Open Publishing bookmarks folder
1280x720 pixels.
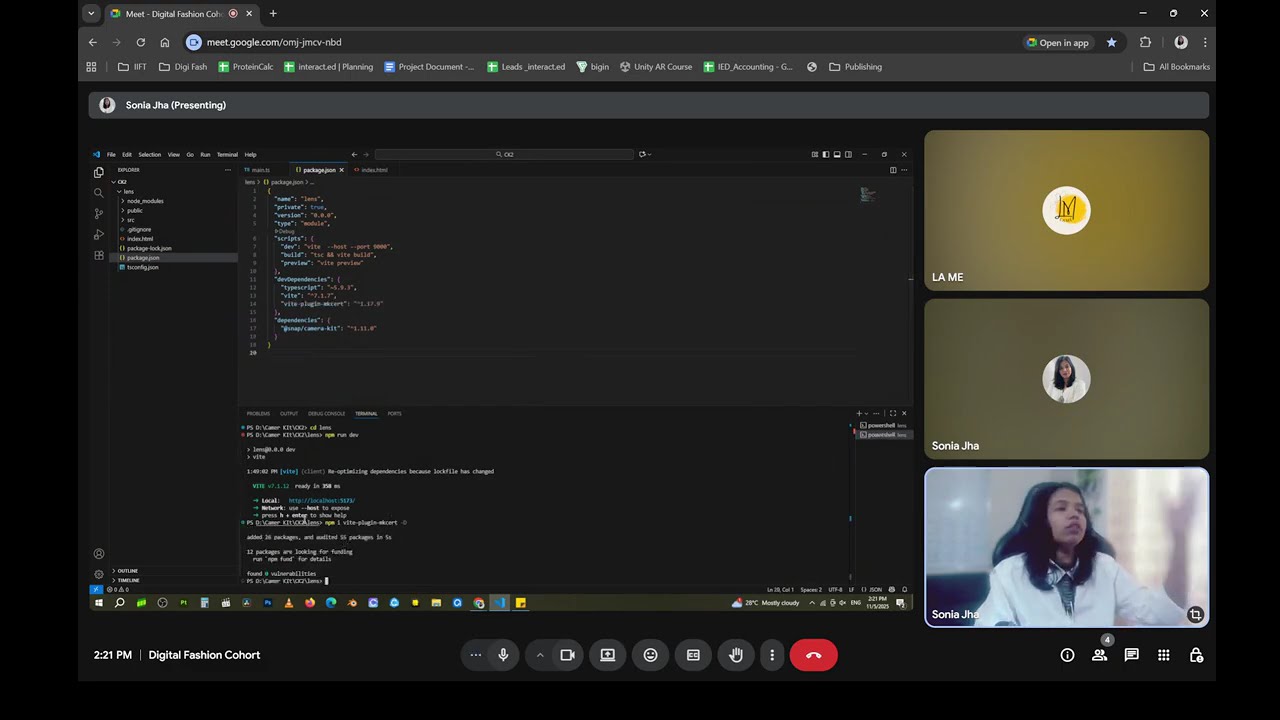pos(856,67)
